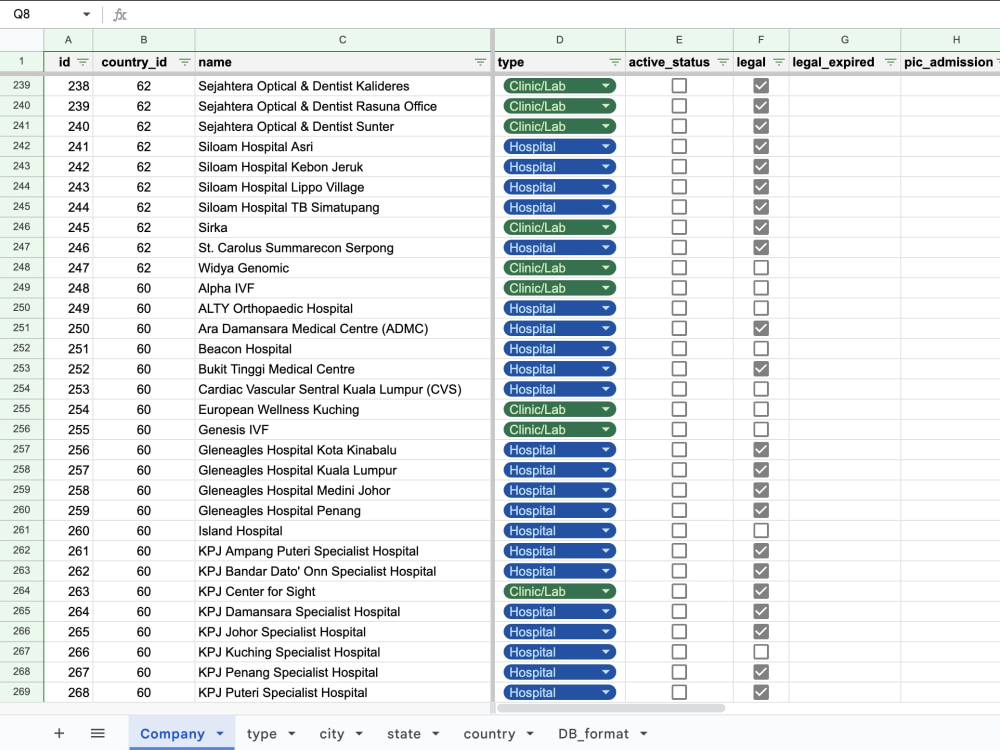Select id cell with value 252

68,369
